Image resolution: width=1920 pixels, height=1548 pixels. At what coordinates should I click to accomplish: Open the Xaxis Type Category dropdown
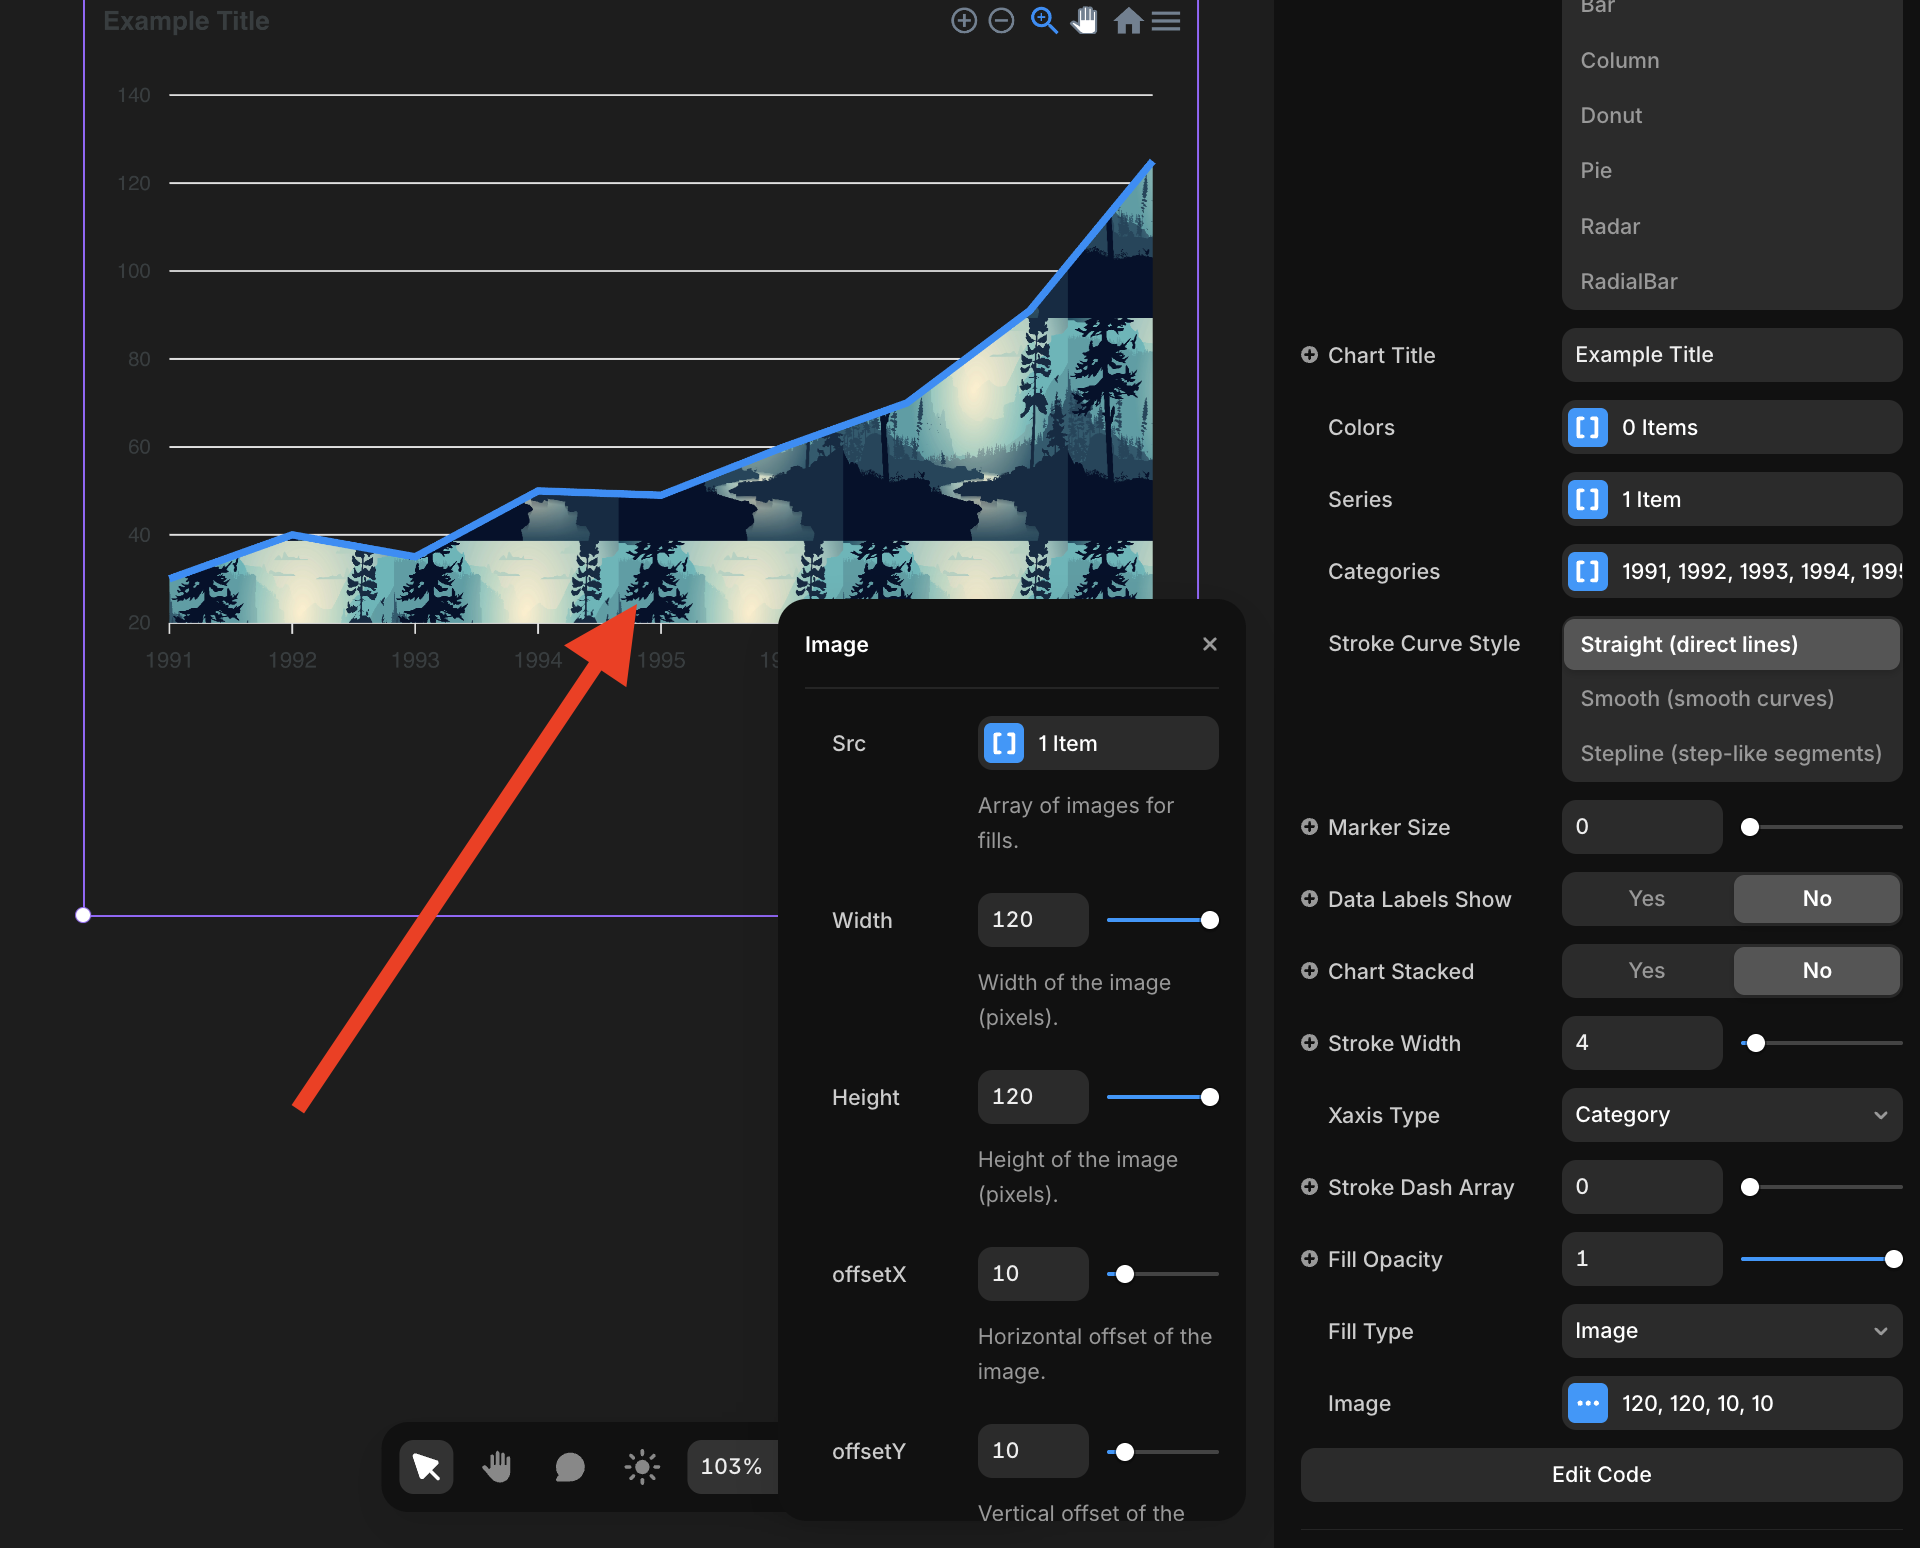[1731, 1115]
